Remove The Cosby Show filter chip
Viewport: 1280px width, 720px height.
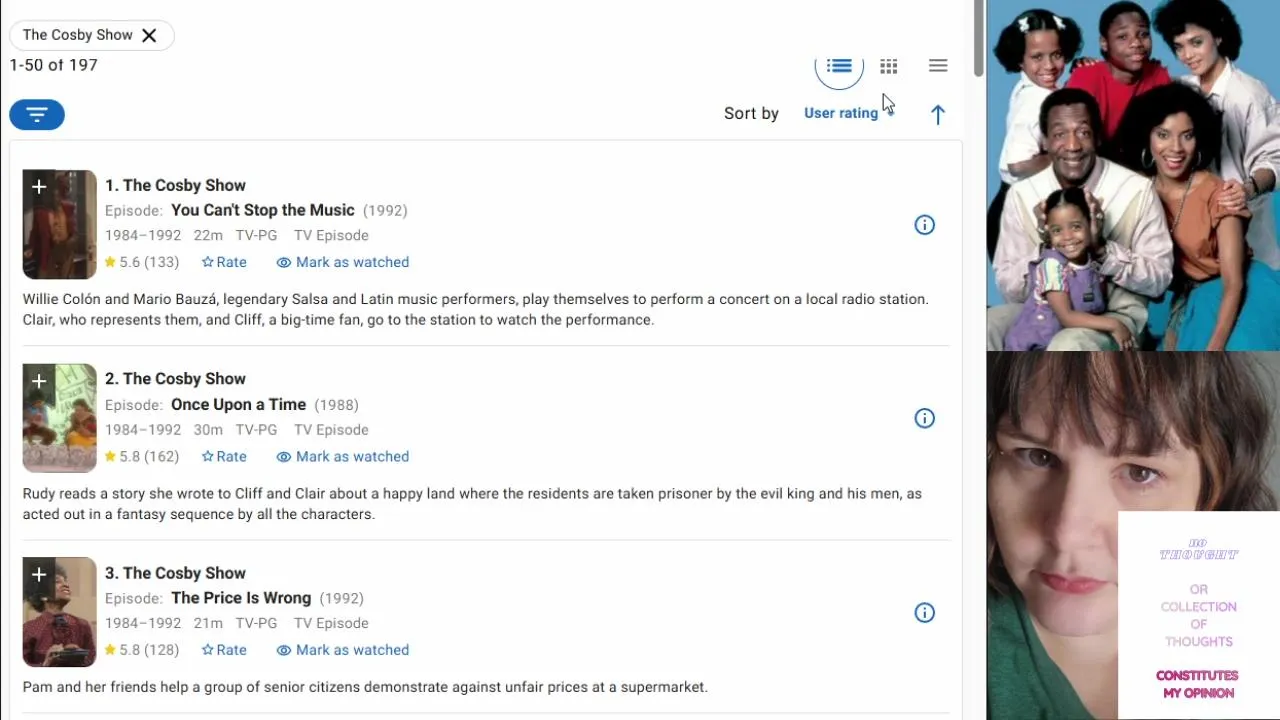click(149, 35)
